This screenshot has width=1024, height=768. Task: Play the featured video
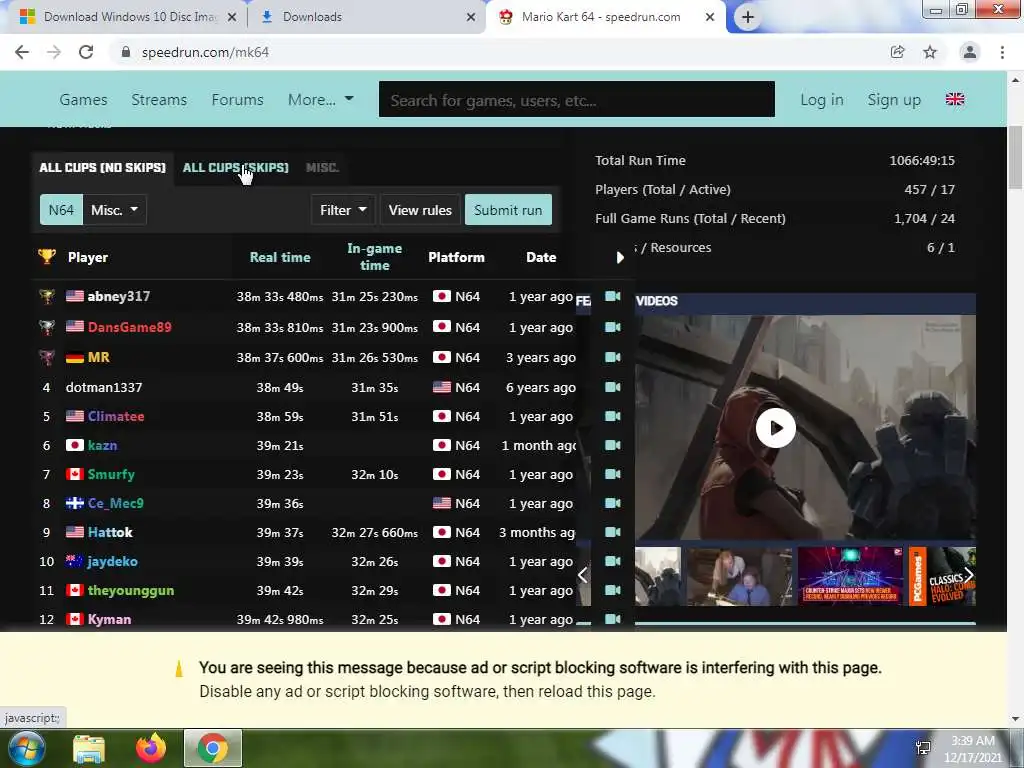coord(776,428)
